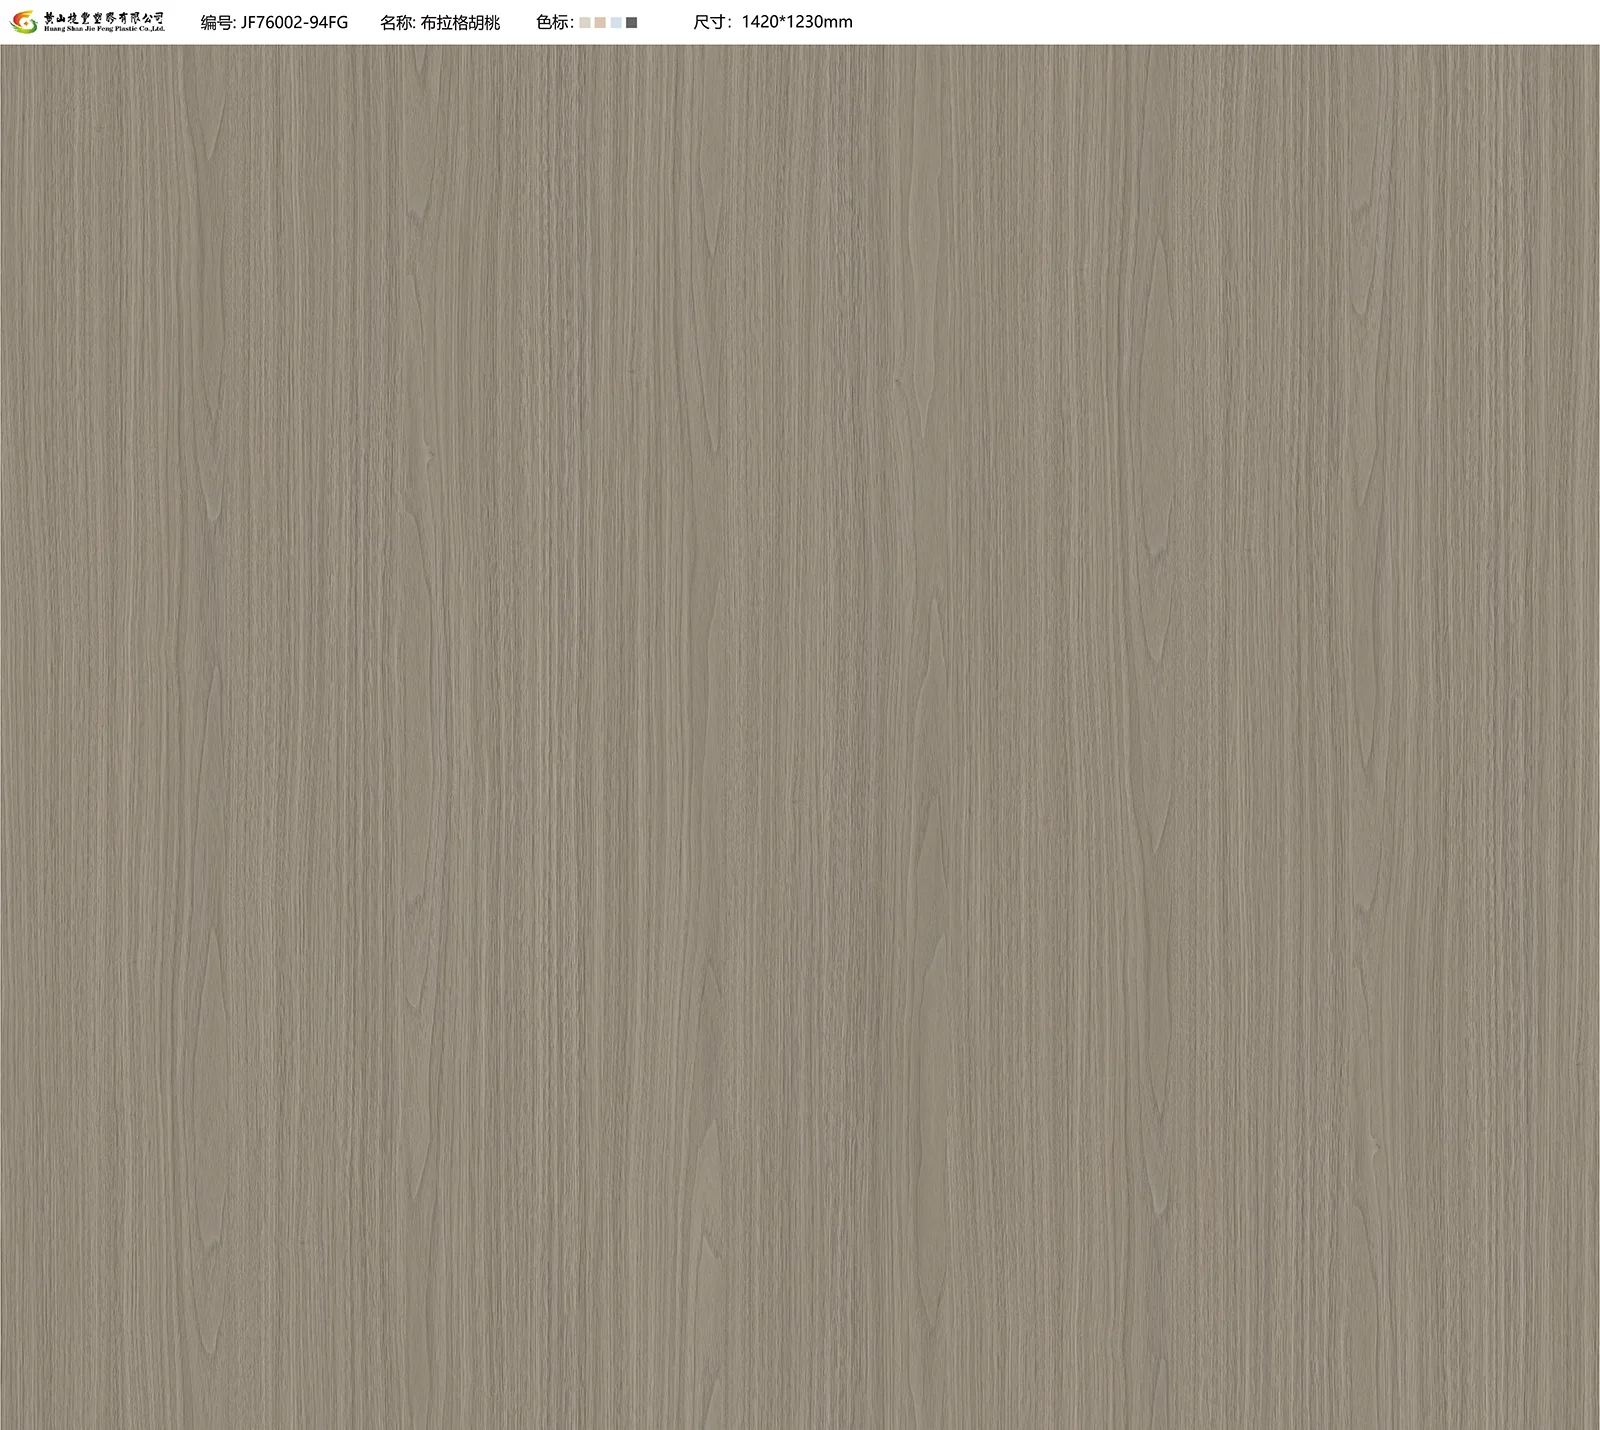Click the dimension value 1420*1230mm
The image size is (1600, 1430).
pyautogui.click(x=797, y=22)
